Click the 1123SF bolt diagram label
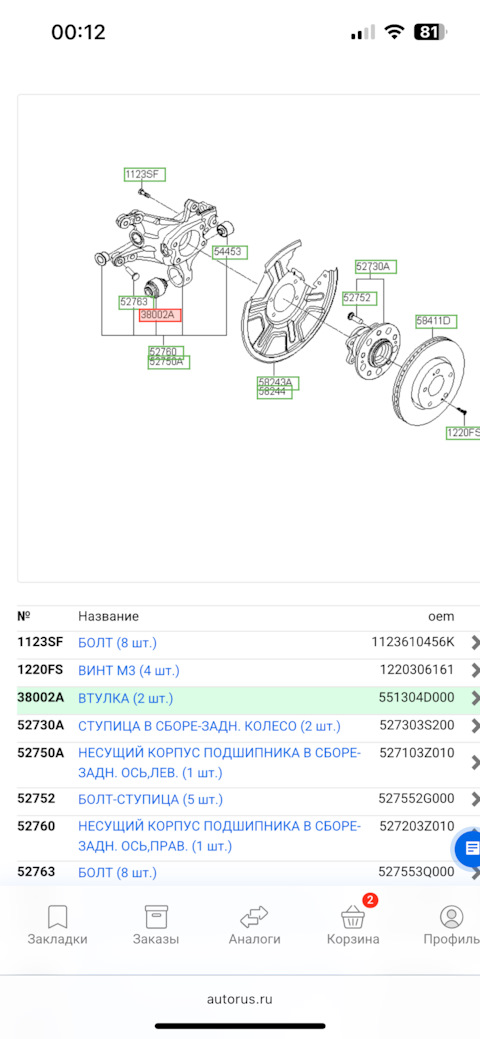Viewport: 480px width, 1039px height. tap(145, 175)
